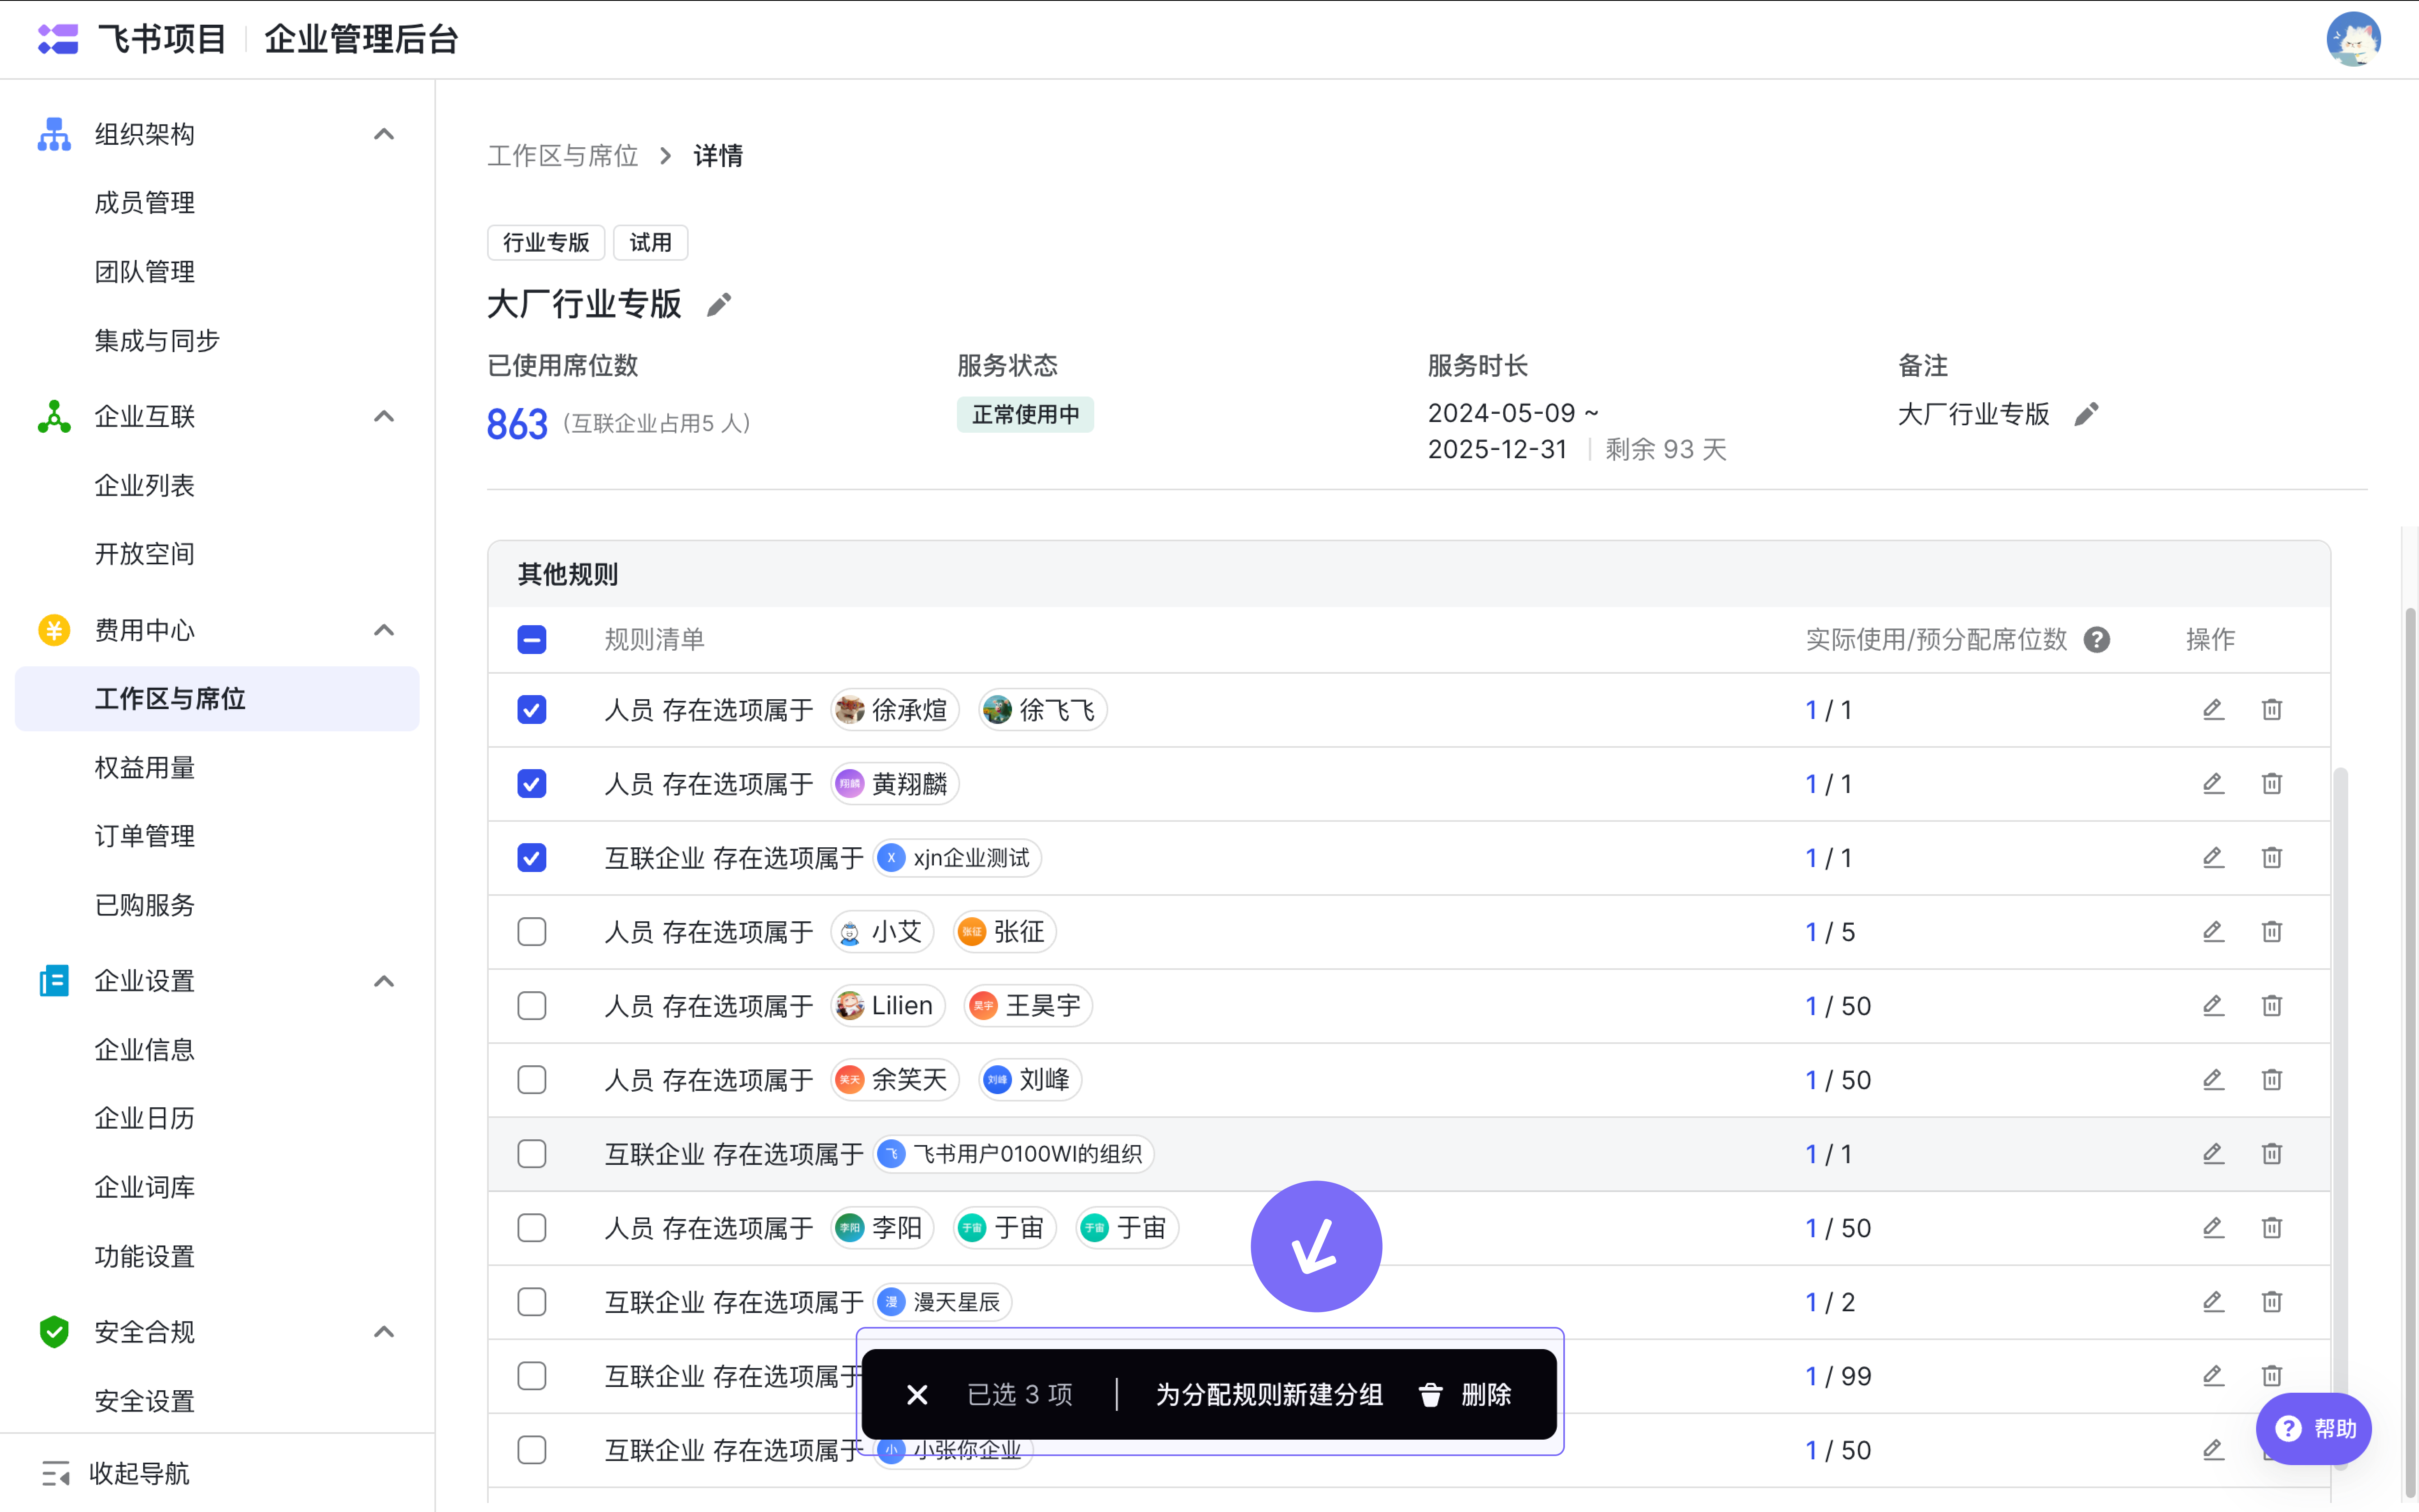Delete the 飞书用户0100WI的组织 rule

tap(2272, 1154)
